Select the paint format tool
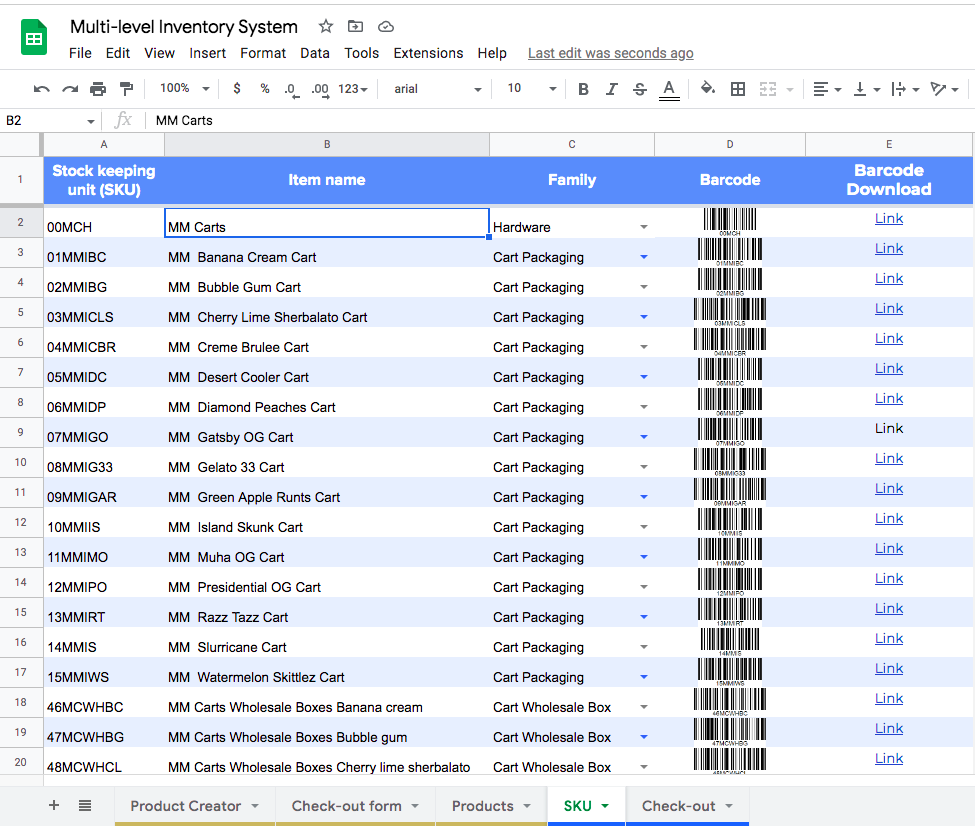Viewport: 975px width, 826px height. (x=126, y=89)
